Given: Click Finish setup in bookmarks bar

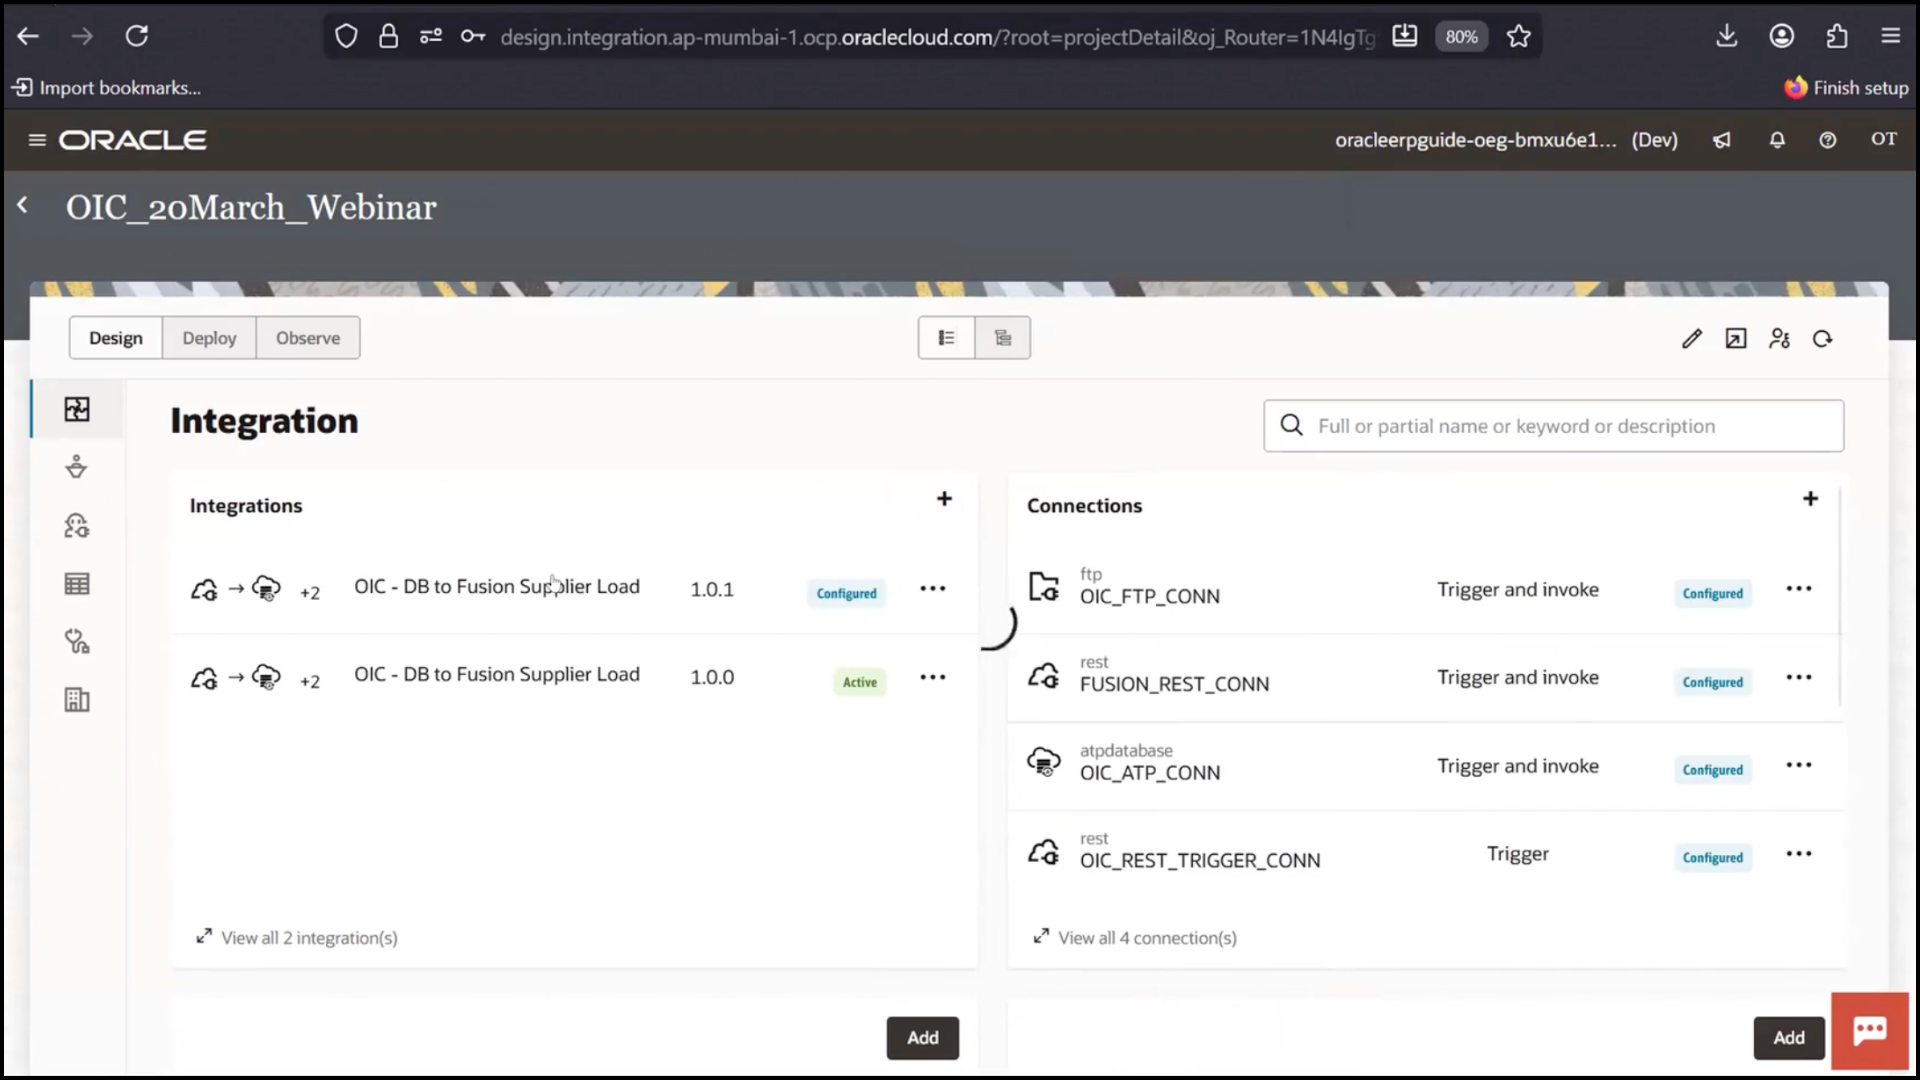Looking at the screenshot, I should [x=1847, y=88].
